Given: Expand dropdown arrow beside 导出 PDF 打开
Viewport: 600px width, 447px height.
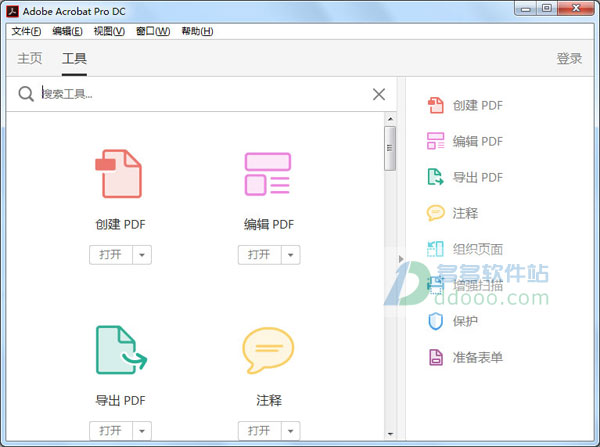Looking at the screenshot, I should tap(142, 431).
